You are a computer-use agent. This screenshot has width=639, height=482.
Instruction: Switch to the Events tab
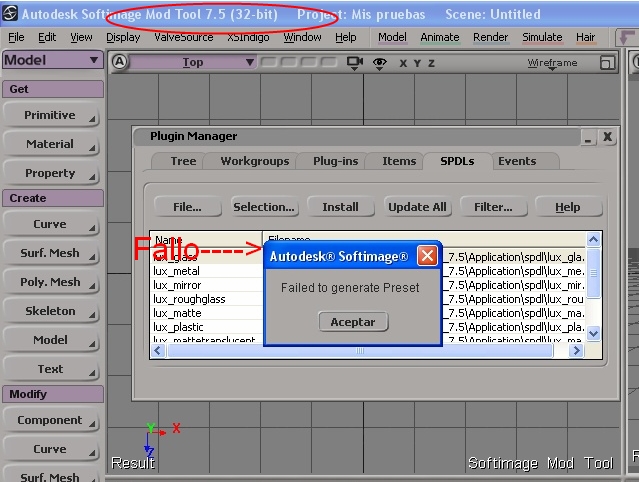(x=517, y=161)
